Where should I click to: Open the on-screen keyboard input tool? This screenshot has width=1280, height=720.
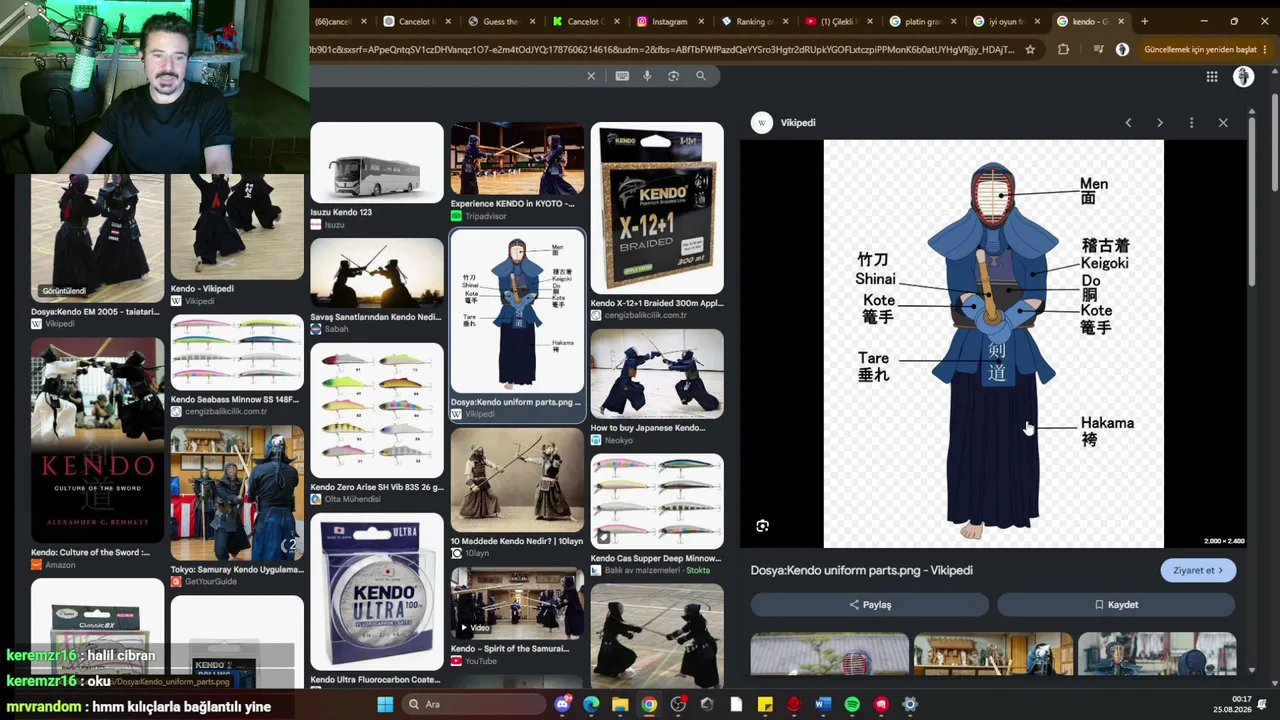coord(622,76)
